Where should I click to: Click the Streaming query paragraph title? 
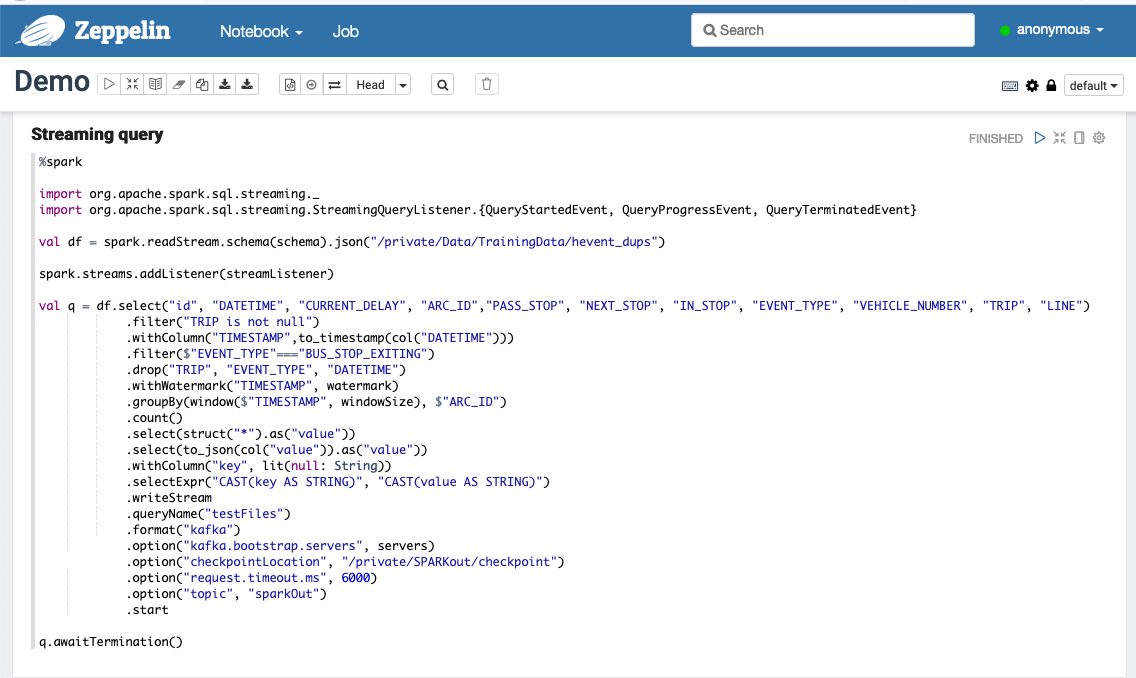[97, 134]
